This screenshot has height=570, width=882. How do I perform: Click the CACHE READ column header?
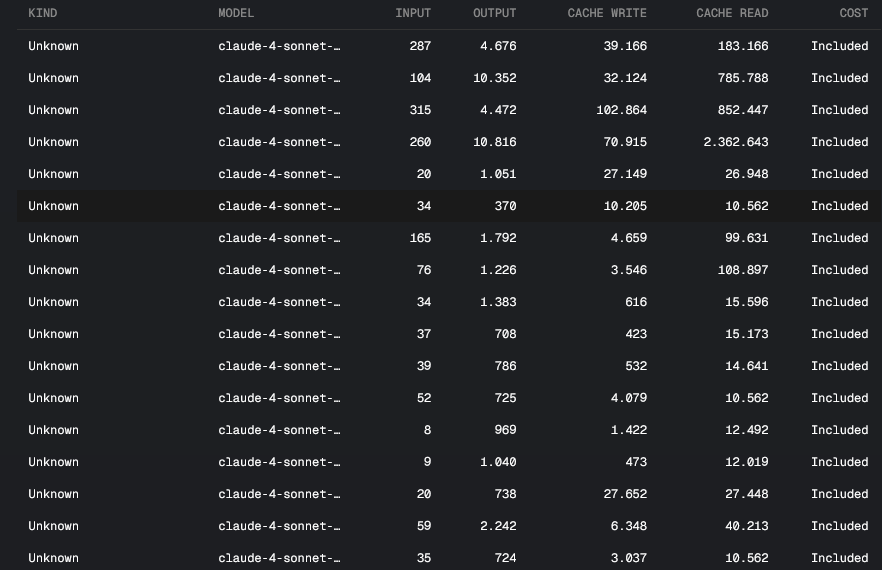732,13
